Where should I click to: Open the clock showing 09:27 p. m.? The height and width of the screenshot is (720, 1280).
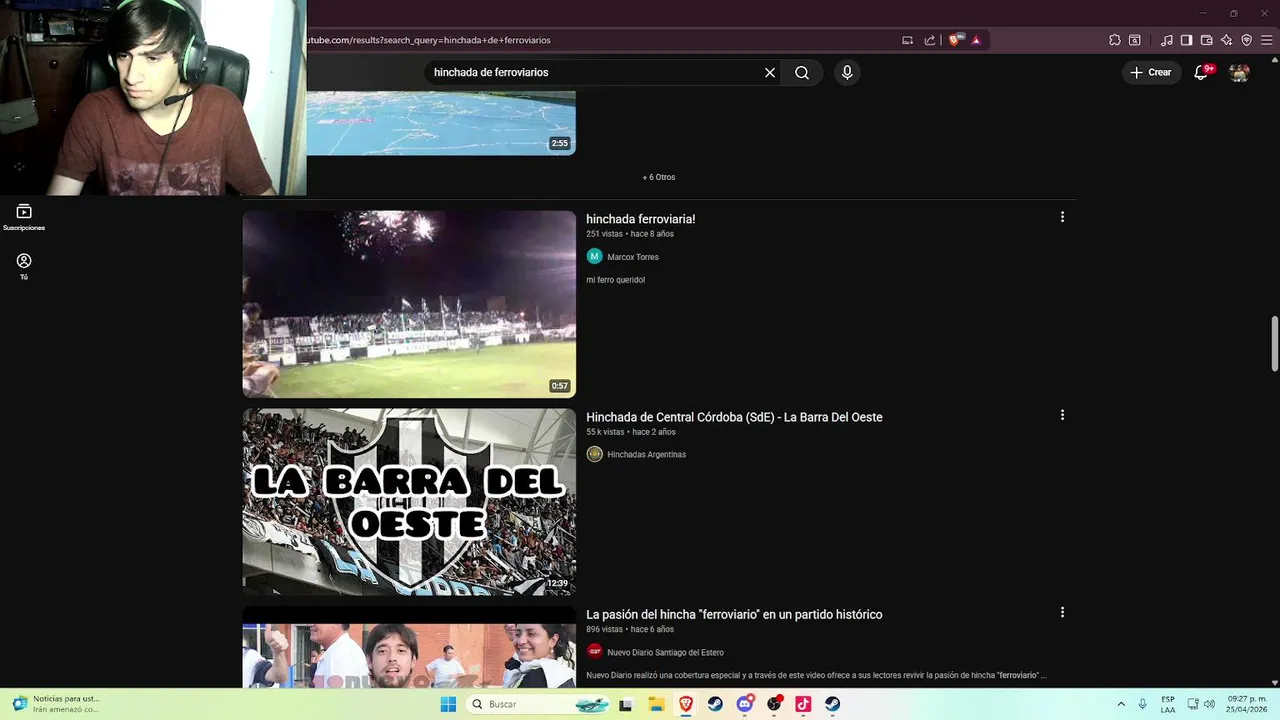click(x=1247, y=704)
